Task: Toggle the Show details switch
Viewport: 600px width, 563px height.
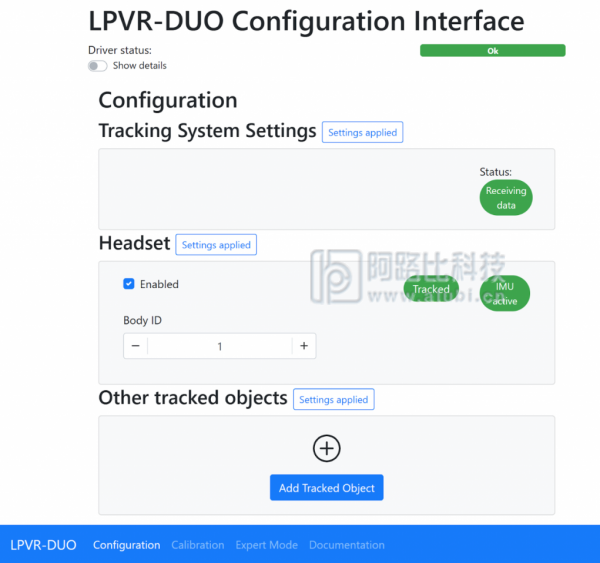Action: [98, 66]
